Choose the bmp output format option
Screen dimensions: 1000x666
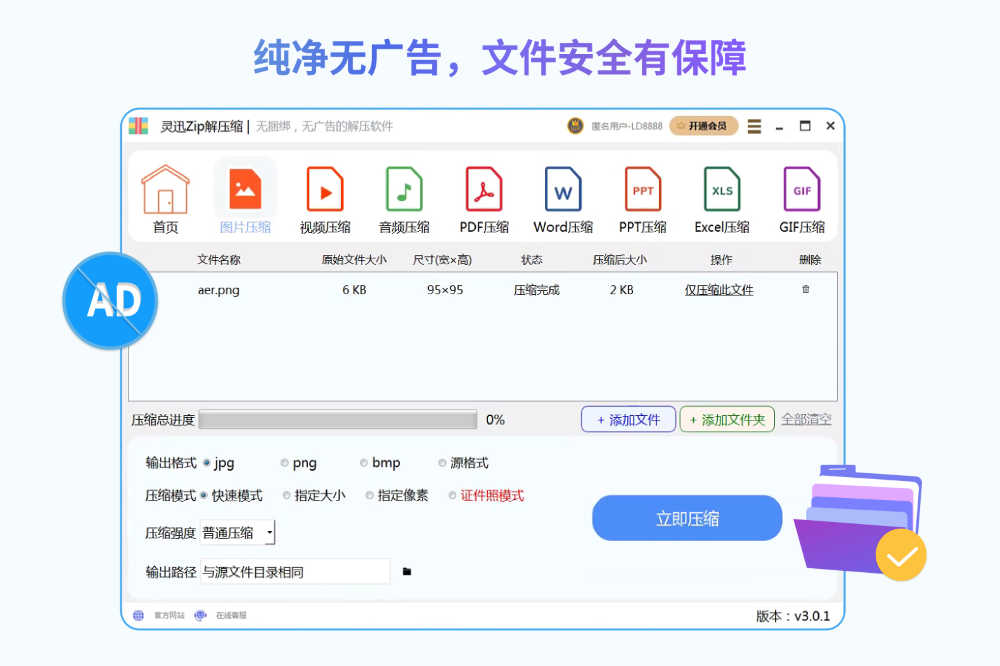pos(365,463)
